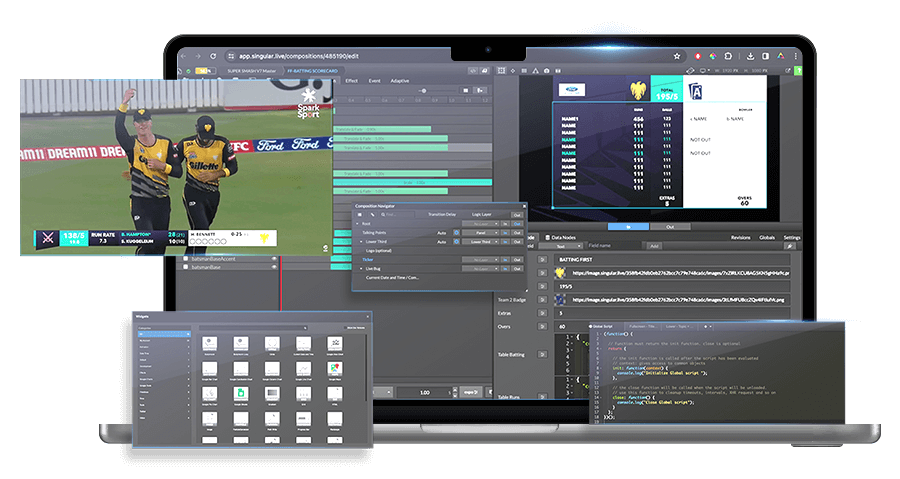
Task: Check the batsmanBaseAccent layer checkbox
Action: coord(185,259)
